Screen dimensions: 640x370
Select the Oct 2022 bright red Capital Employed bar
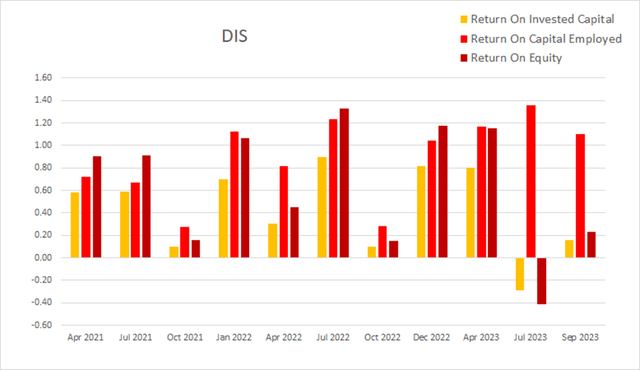[x=382, y=242]
